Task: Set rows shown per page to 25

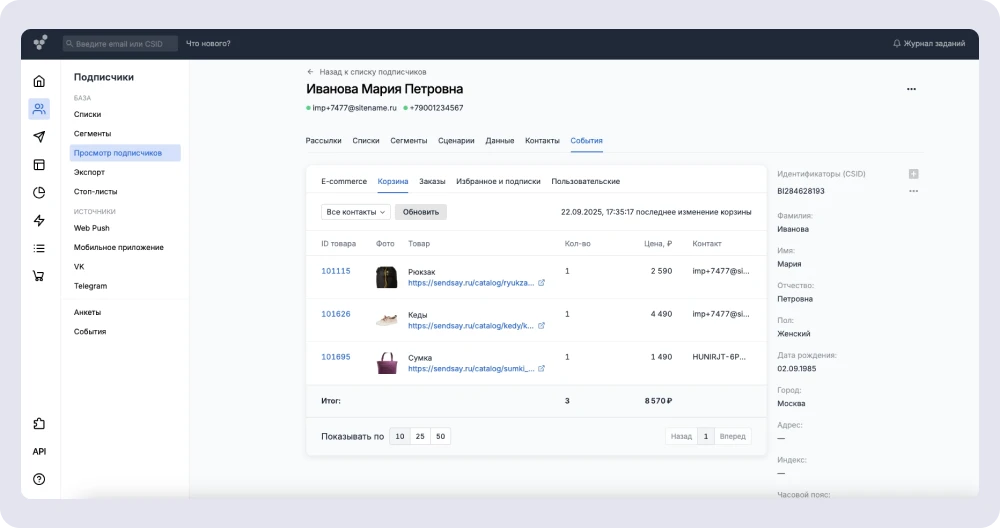Action: click(x=420, y=436)
